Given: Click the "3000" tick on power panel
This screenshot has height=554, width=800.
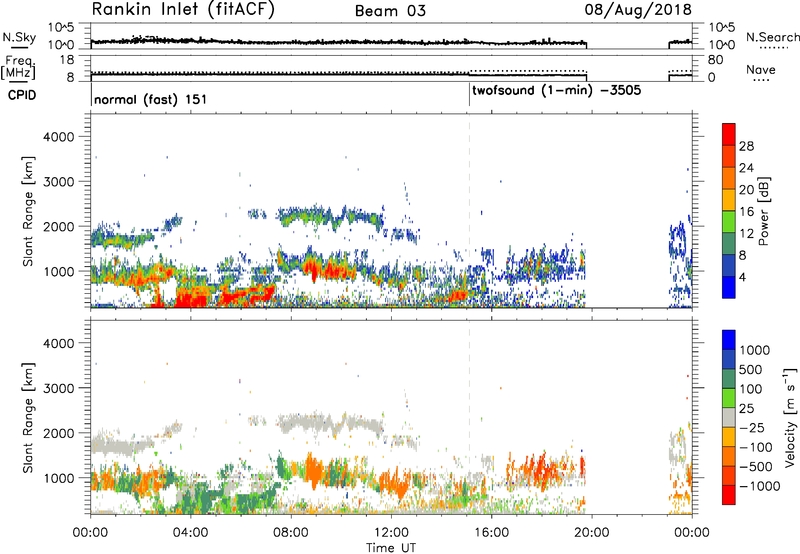Looking at the screenshot, I should (59, 182).
